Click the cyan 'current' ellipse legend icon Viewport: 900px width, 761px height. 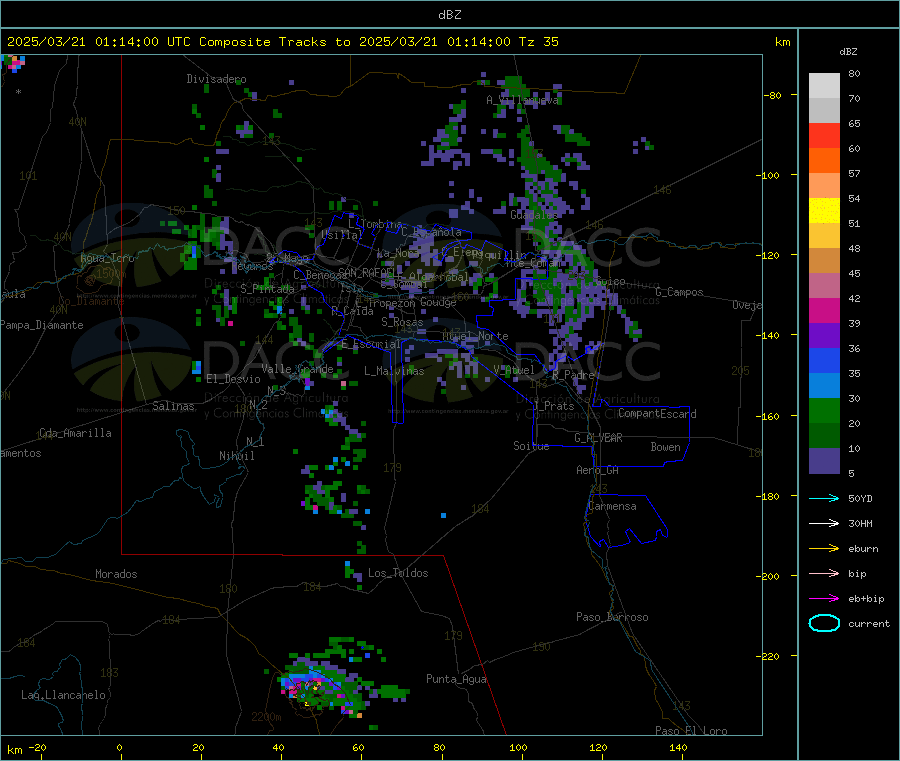(824, 623)
